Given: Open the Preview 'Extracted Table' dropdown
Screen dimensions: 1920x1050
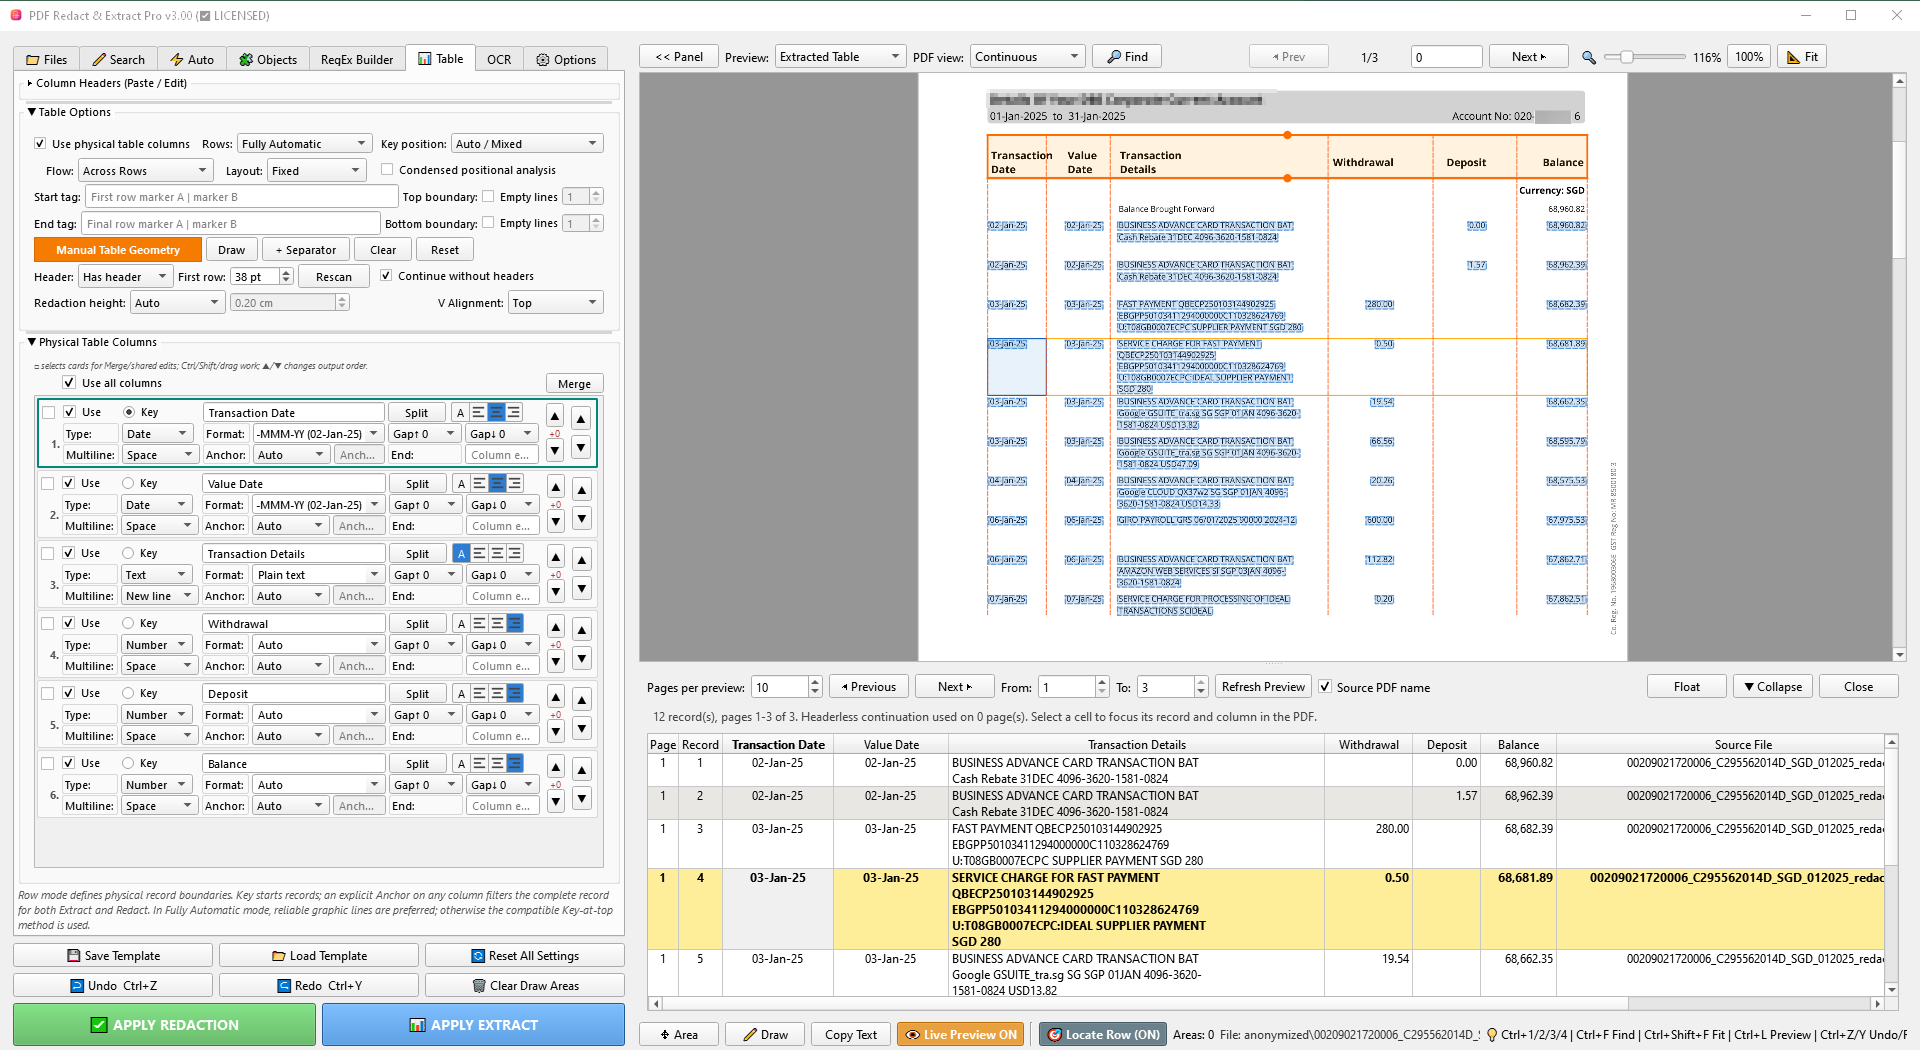Looking at the screenshot, I should (840, 57).
